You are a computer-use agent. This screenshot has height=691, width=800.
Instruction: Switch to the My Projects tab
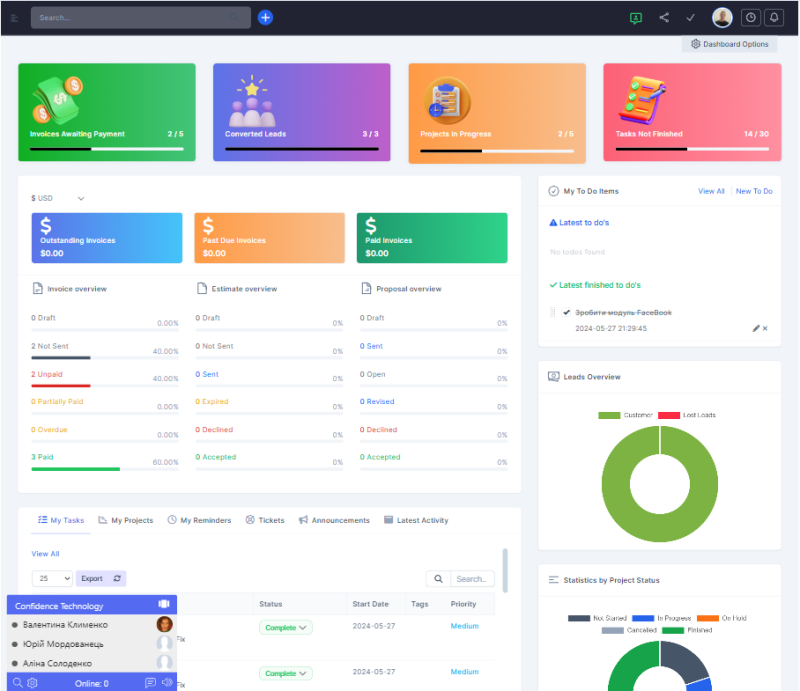[x=126, y=520]
